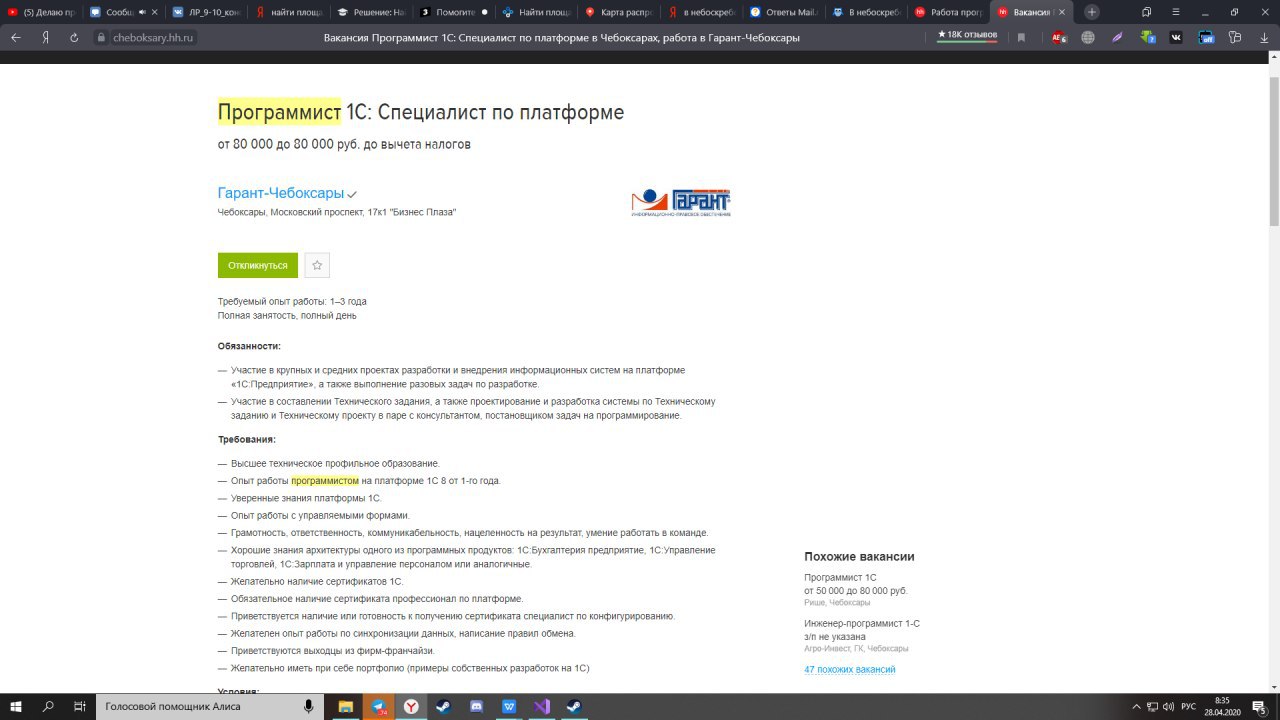Click the Гарант company logo
This screenshot has height=720, width=1280.
pyautogui.click(x=681, y=202)
